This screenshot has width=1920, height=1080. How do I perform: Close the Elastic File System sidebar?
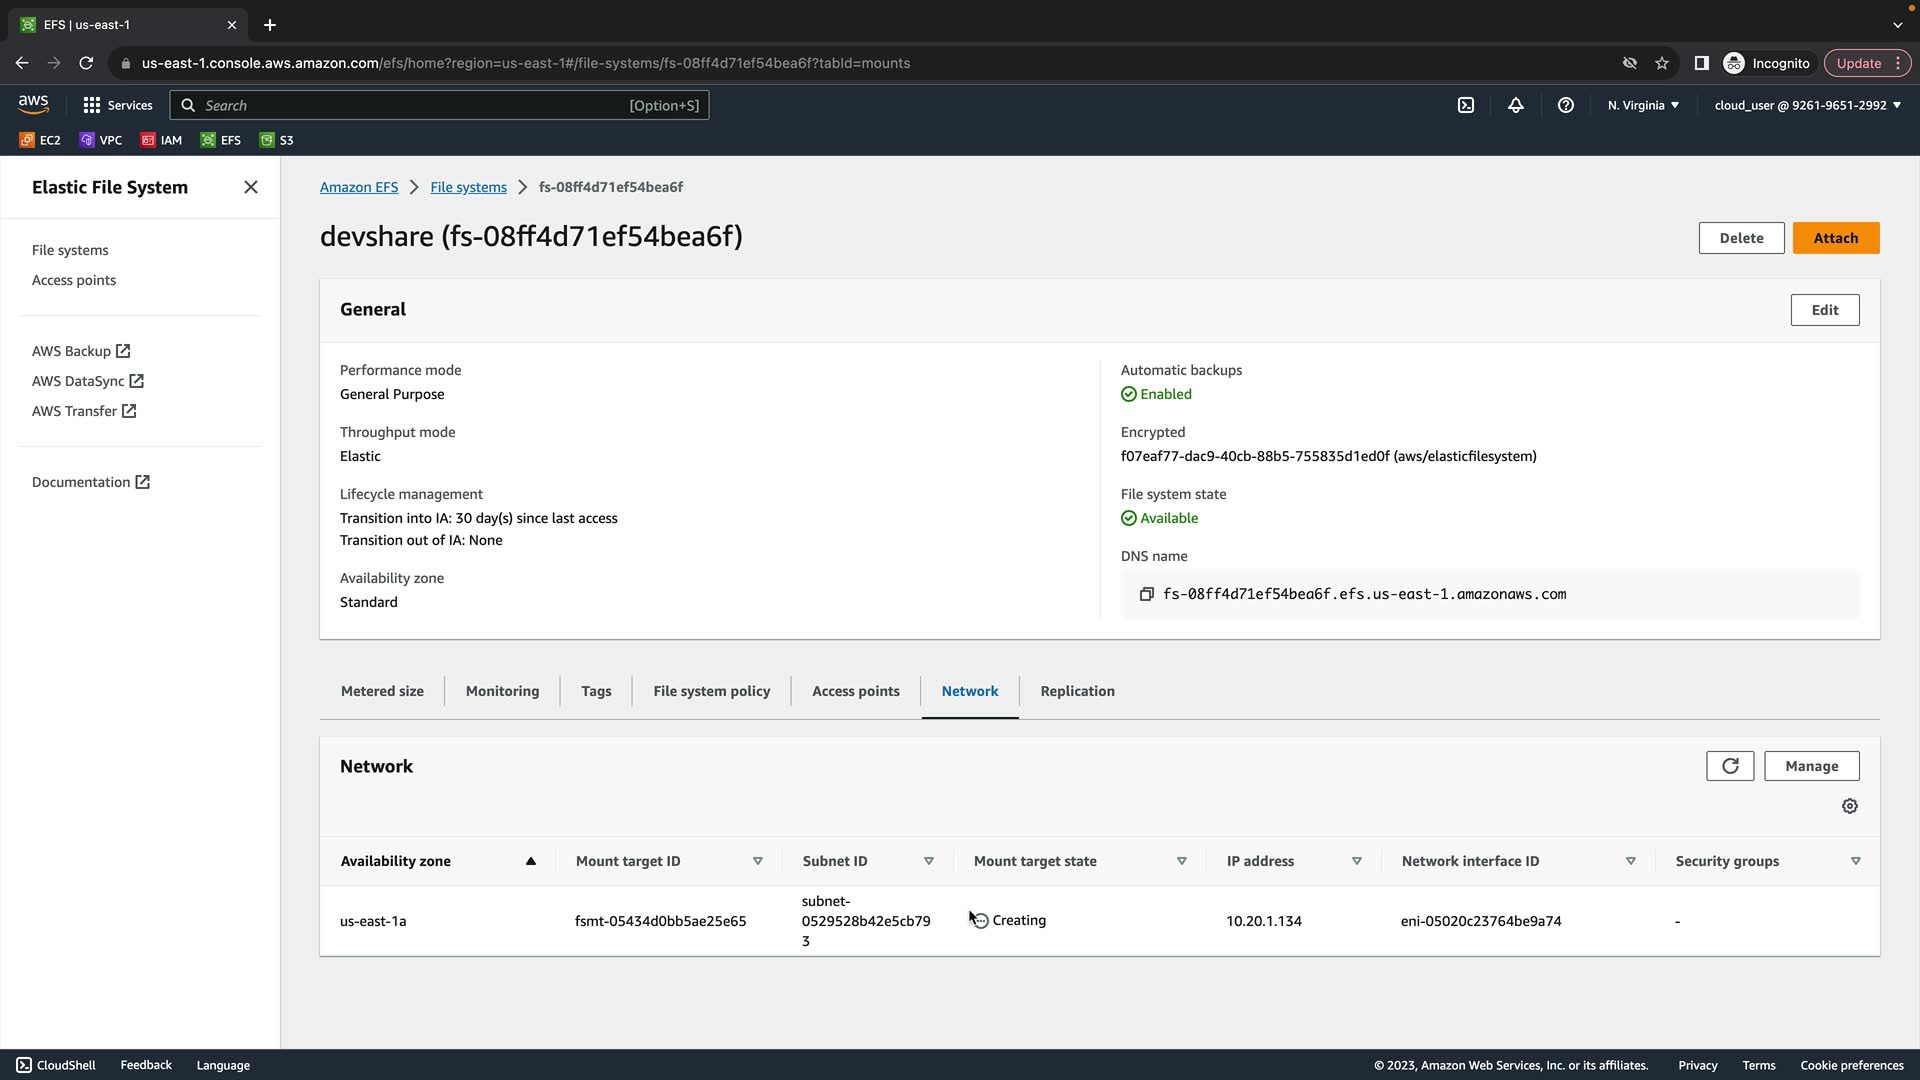(x=251, y=187)
